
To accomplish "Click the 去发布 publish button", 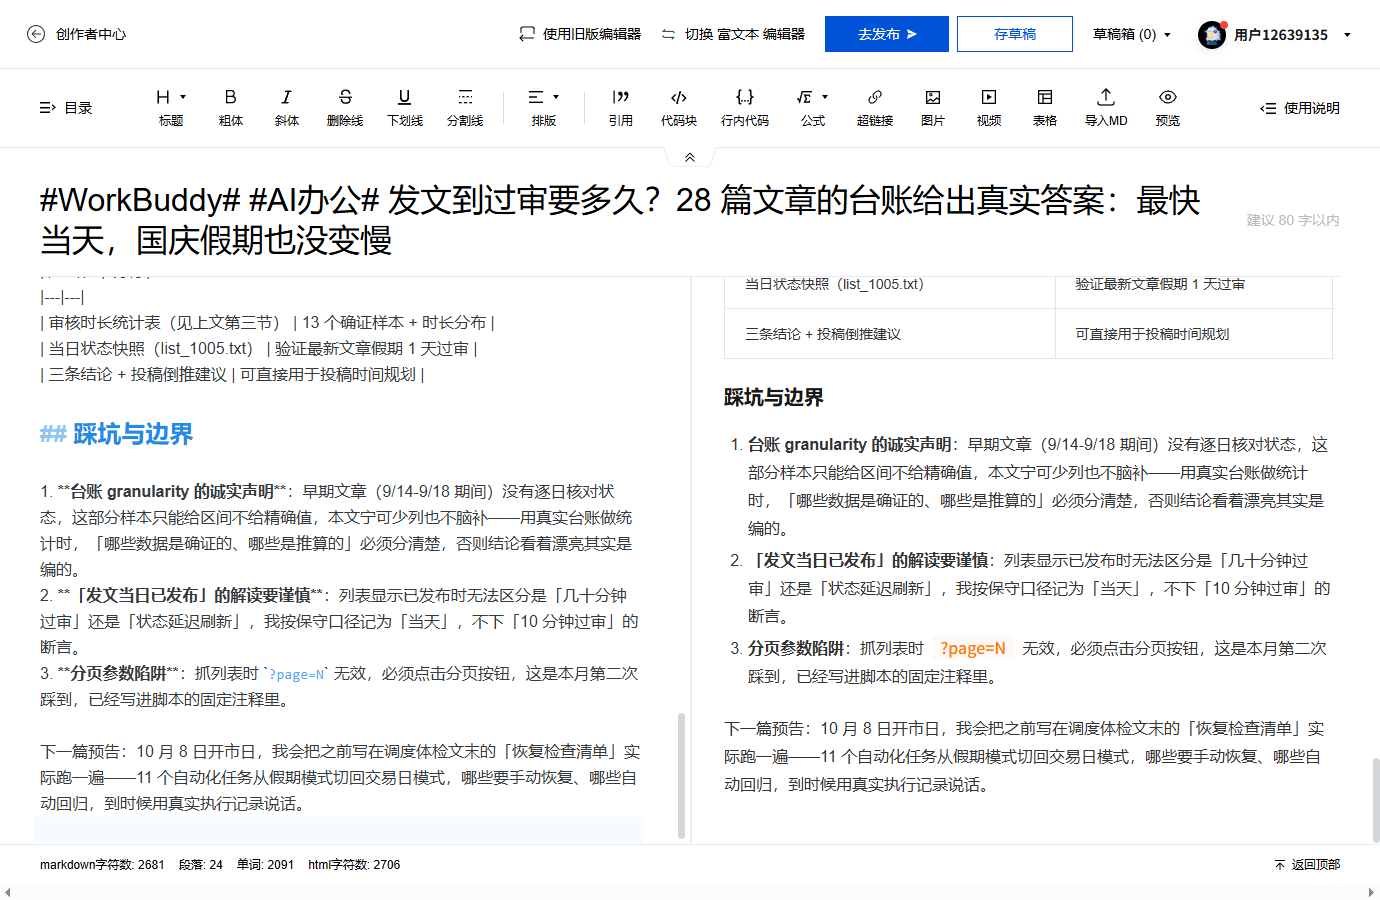I will tap(887, 34).
